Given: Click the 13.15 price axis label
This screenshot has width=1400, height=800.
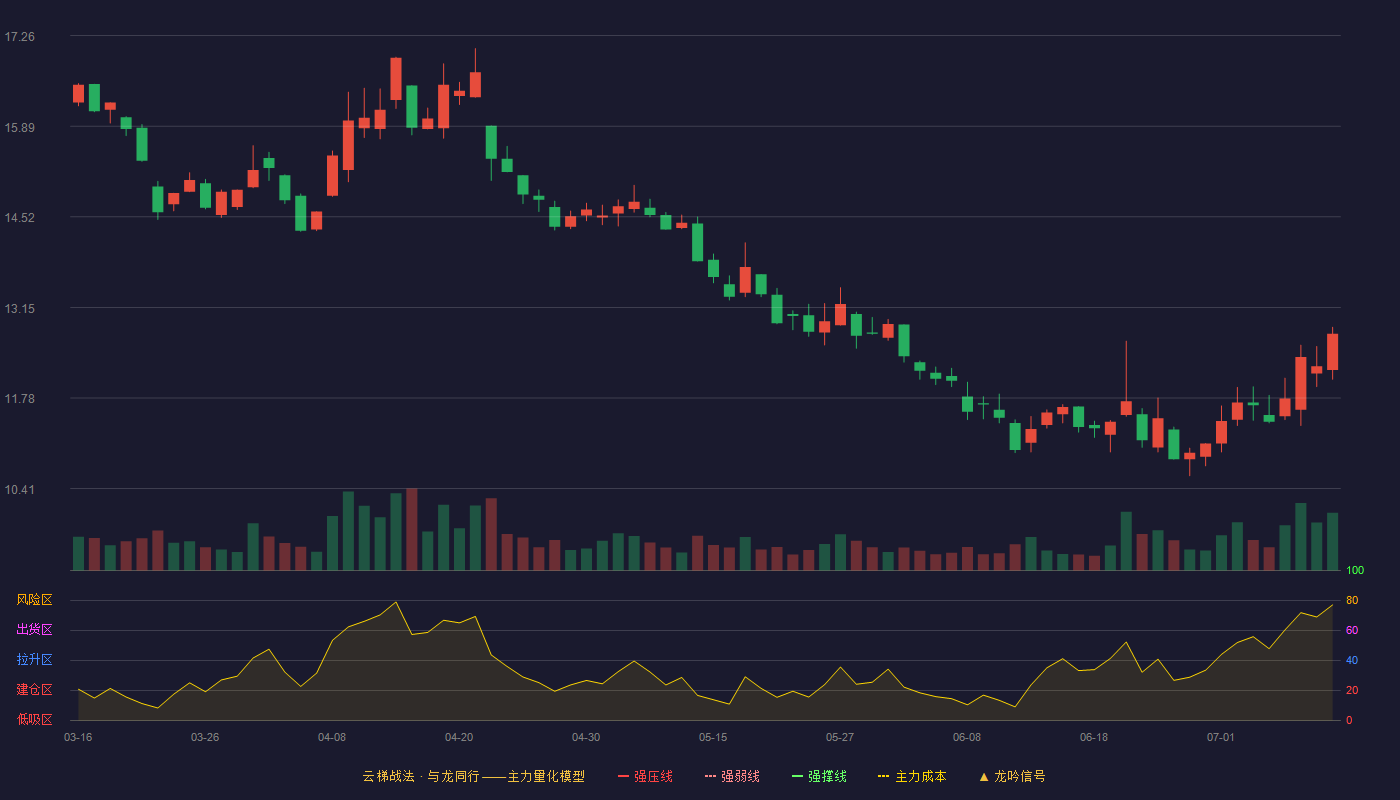Looking at the screenshot, I should point(20,309).
